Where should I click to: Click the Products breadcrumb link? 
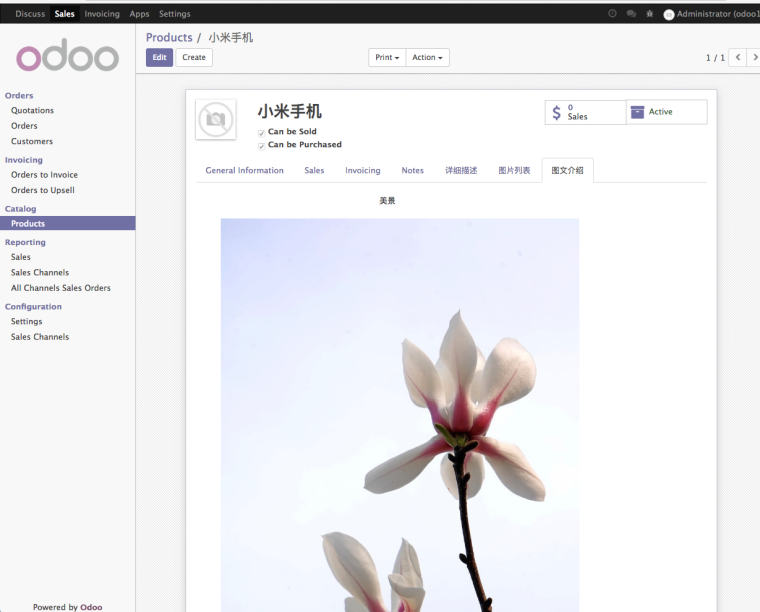pyautogui.click(x=169, y=37)
